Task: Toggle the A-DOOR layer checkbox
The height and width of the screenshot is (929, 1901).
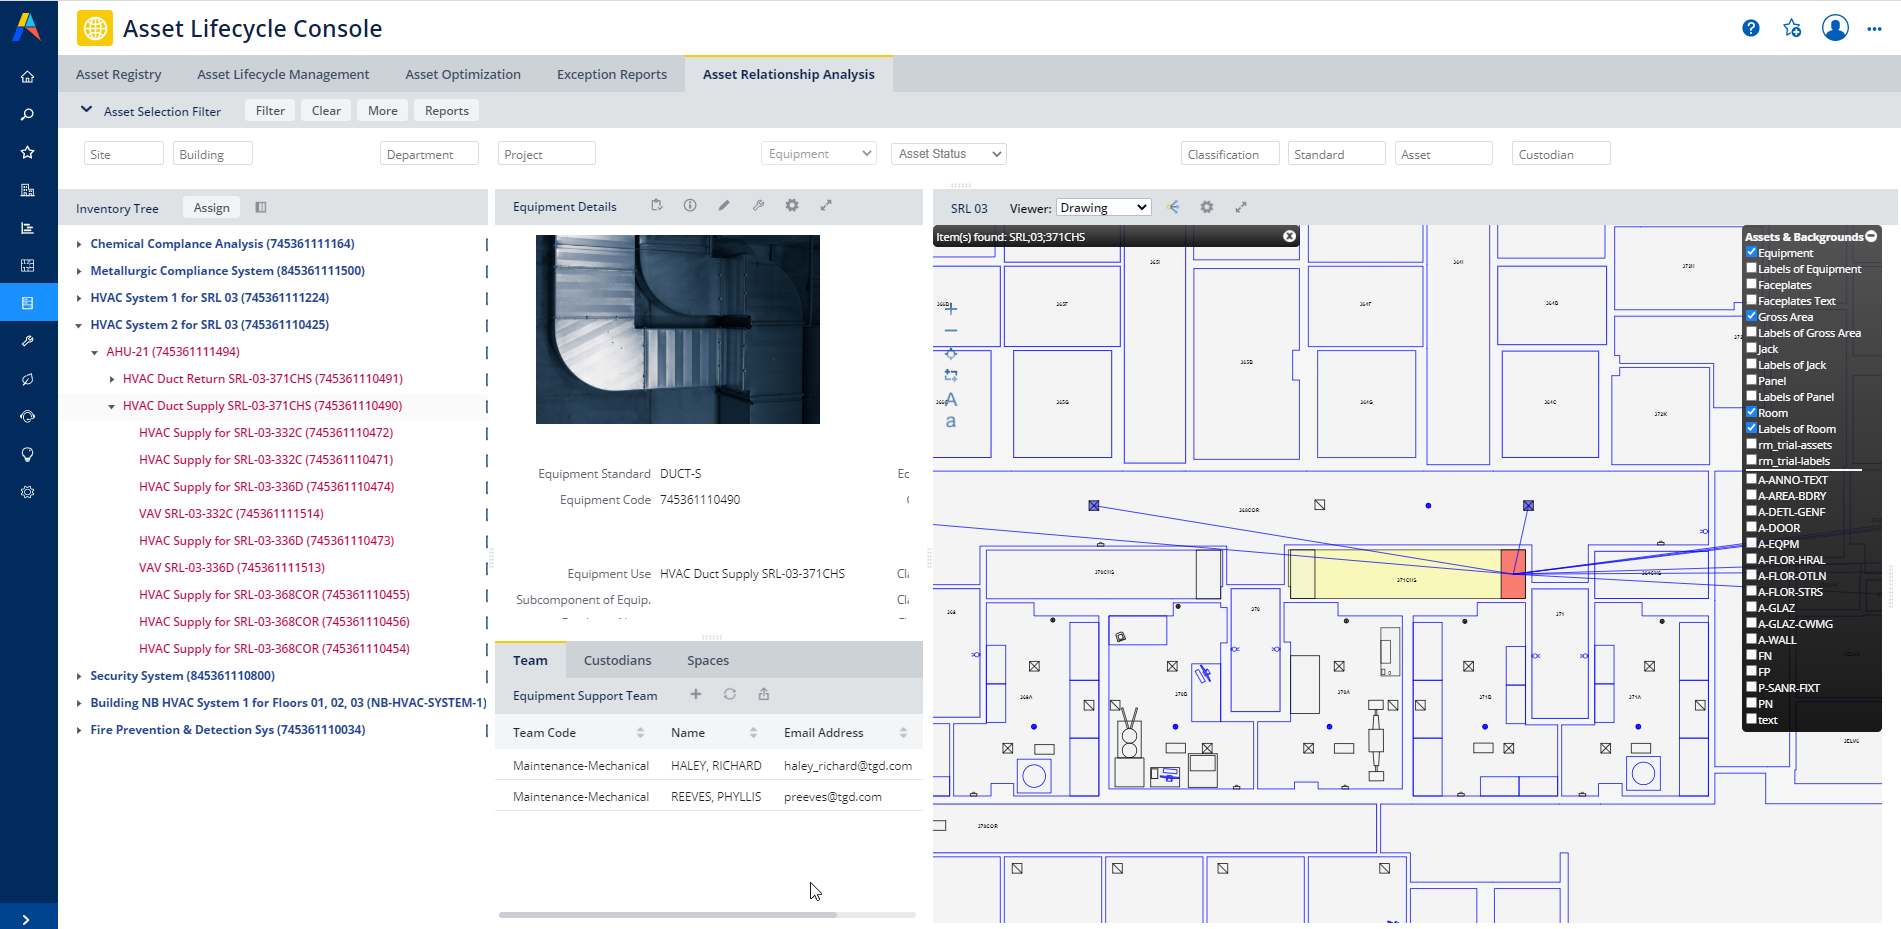Action: (1752, 527)
